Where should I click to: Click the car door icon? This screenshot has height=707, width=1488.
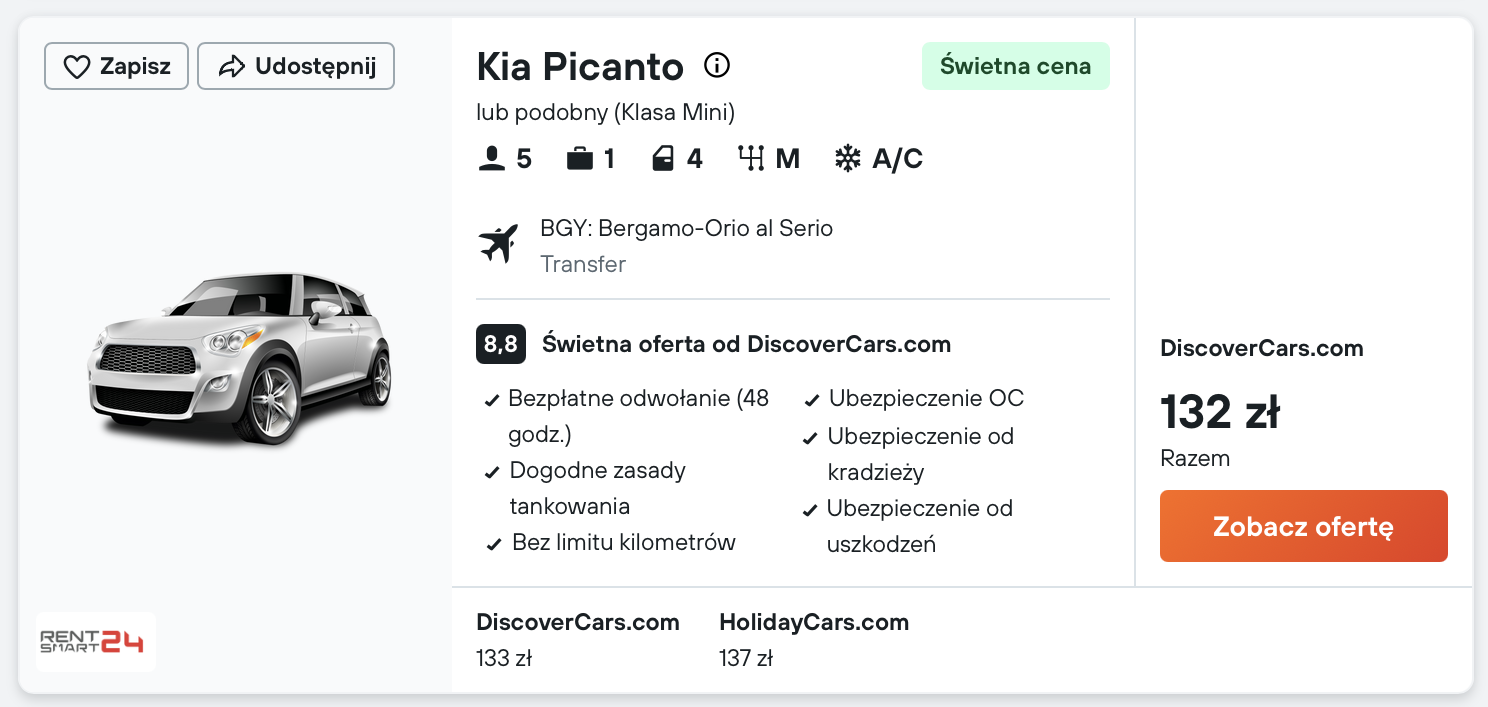(x=663, y=159)
